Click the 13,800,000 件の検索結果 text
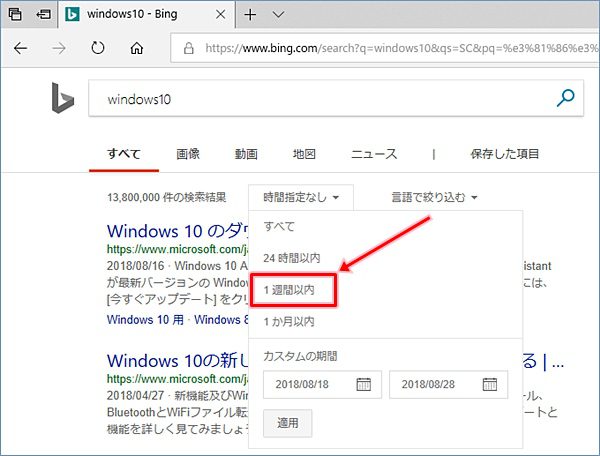Viewport: 600px width, 456px height. (x=166, y=197)
